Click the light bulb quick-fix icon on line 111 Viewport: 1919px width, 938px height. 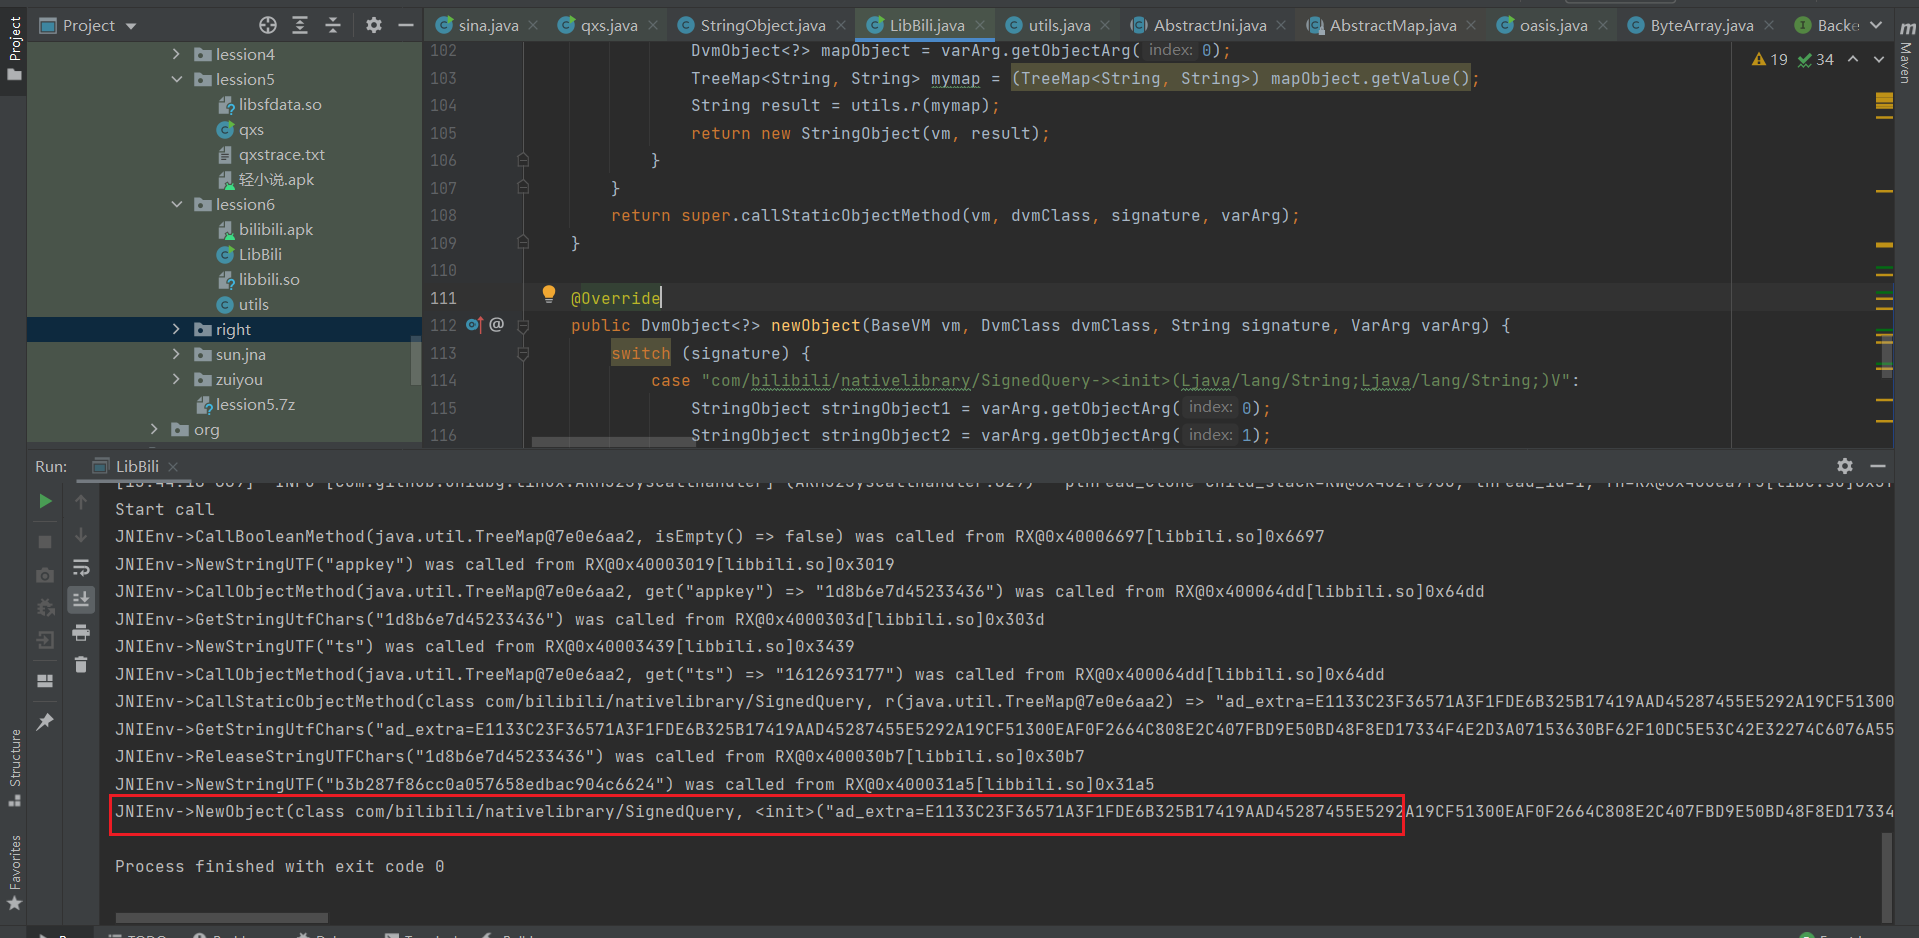click(548, 294)
